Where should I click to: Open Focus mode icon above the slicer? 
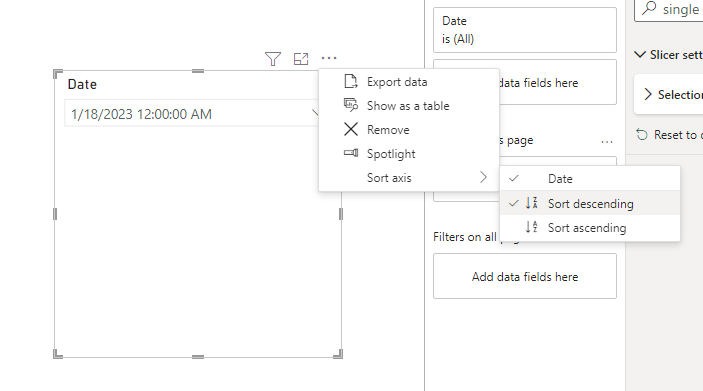tap(301, 59)
